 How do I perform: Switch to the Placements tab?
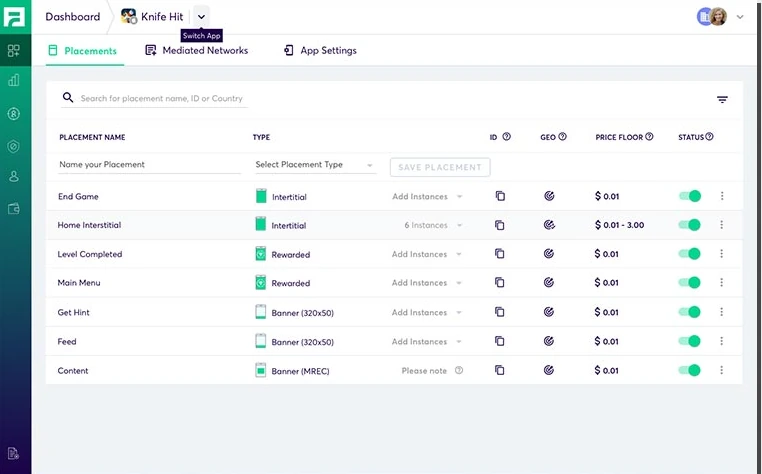click(x=85, y=51)
